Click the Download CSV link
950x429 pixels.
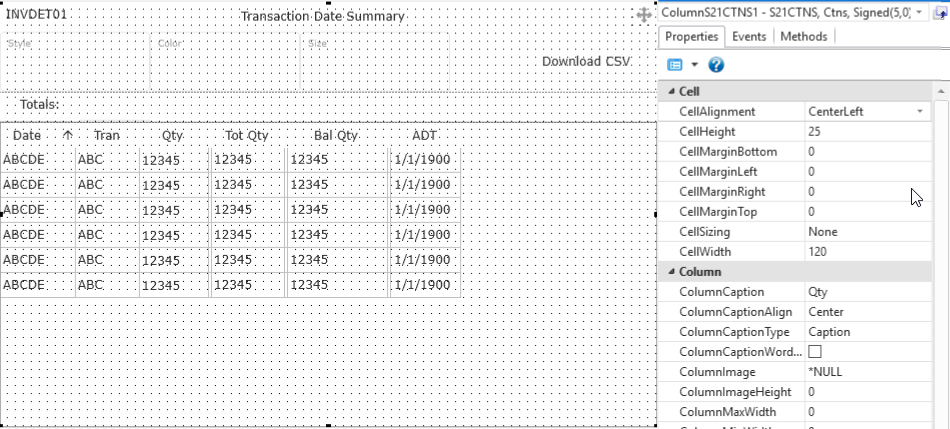click(x=586, y=61)
